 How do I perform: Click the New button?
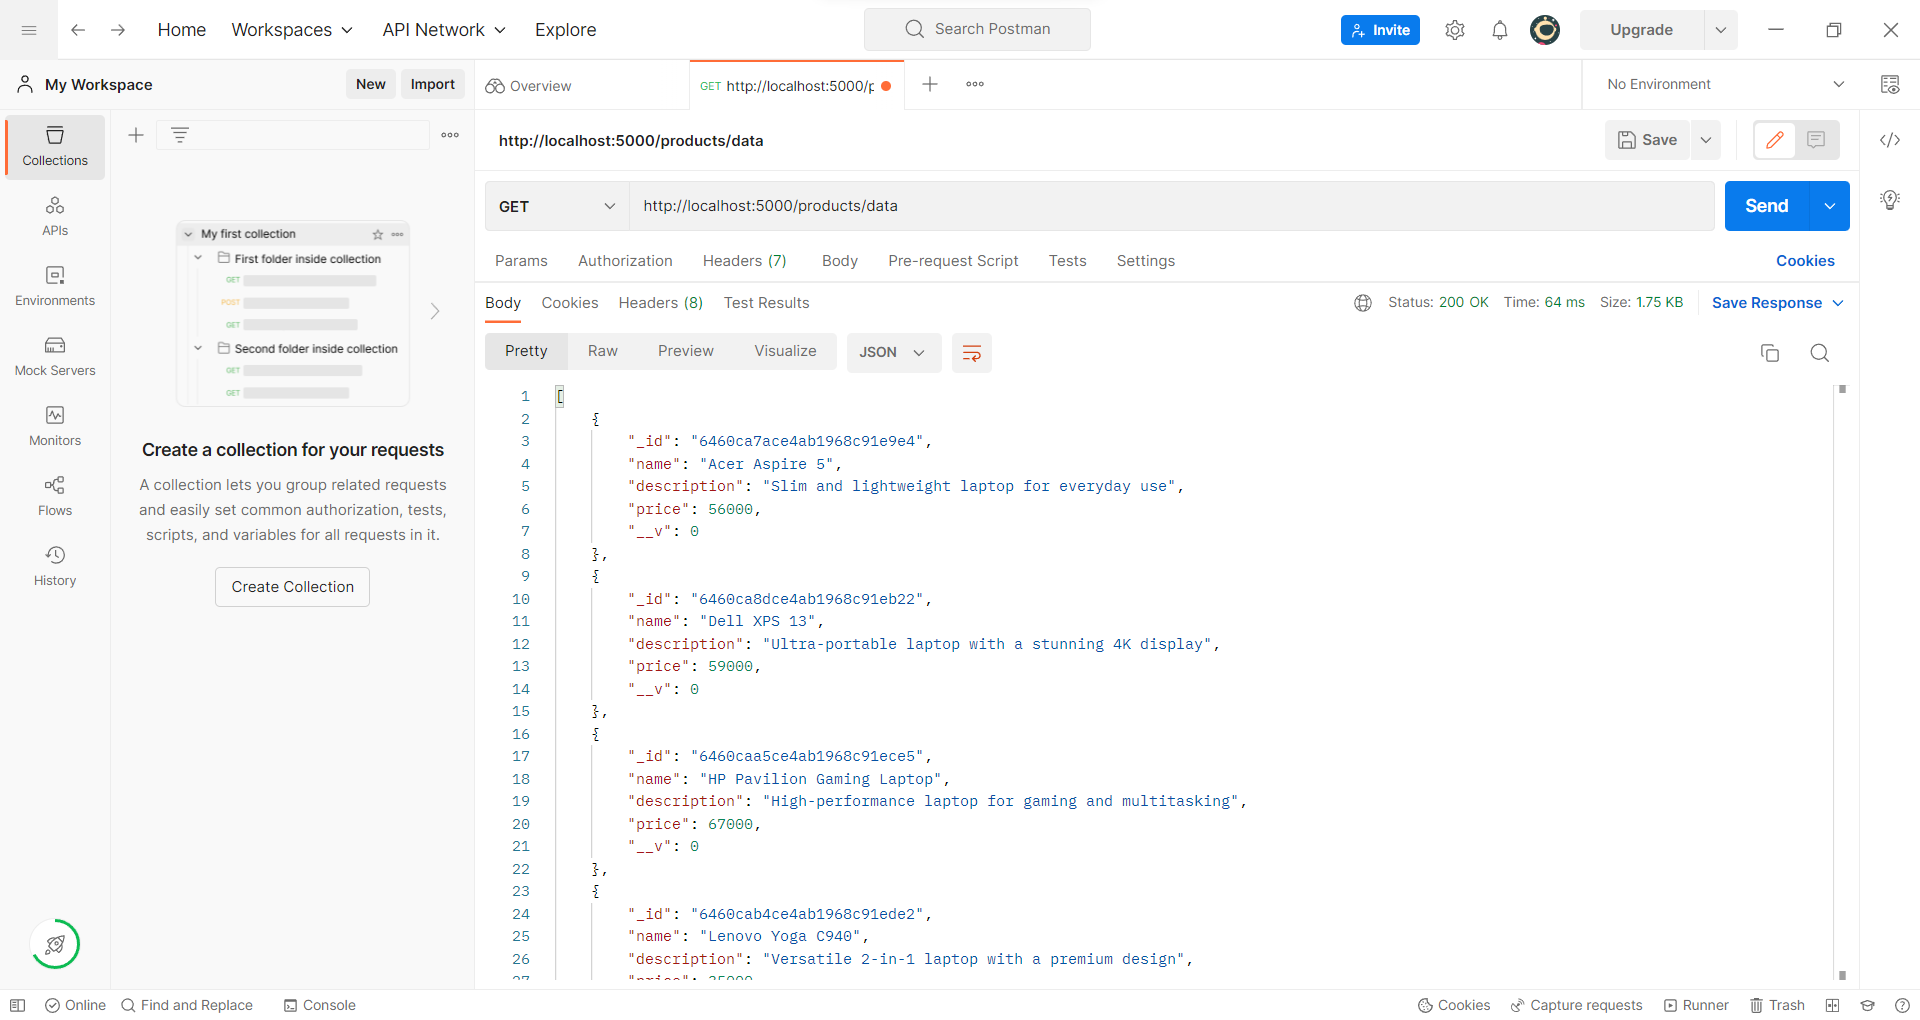[370, 84]
